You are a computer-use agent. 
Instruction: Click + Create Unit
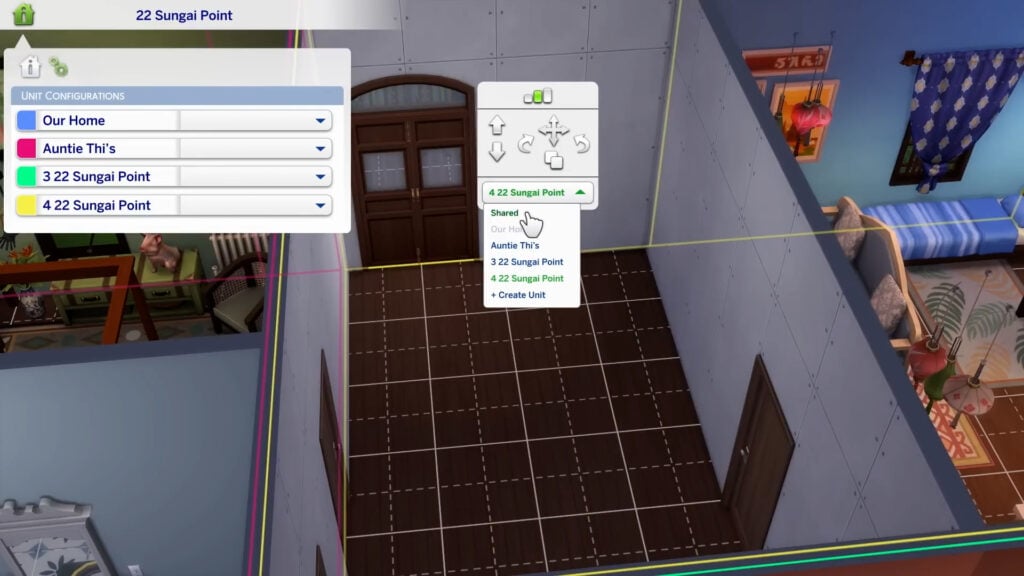coord(520,295)
